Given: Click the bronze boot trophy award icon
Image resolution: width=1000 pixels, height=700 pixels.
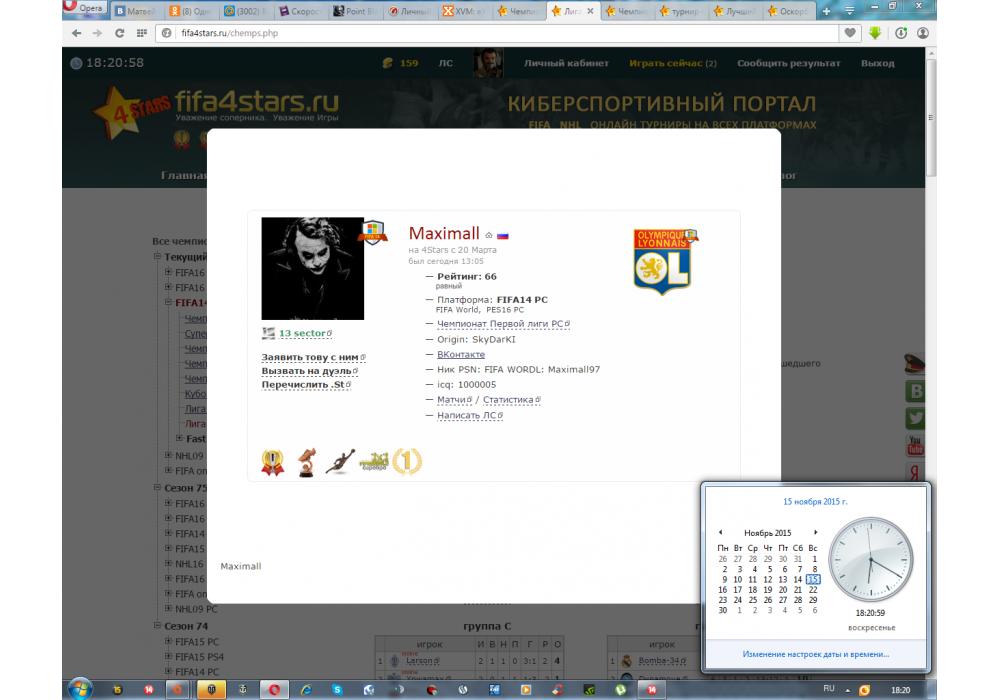Looking at the screenshot, I should coord(307,462).
